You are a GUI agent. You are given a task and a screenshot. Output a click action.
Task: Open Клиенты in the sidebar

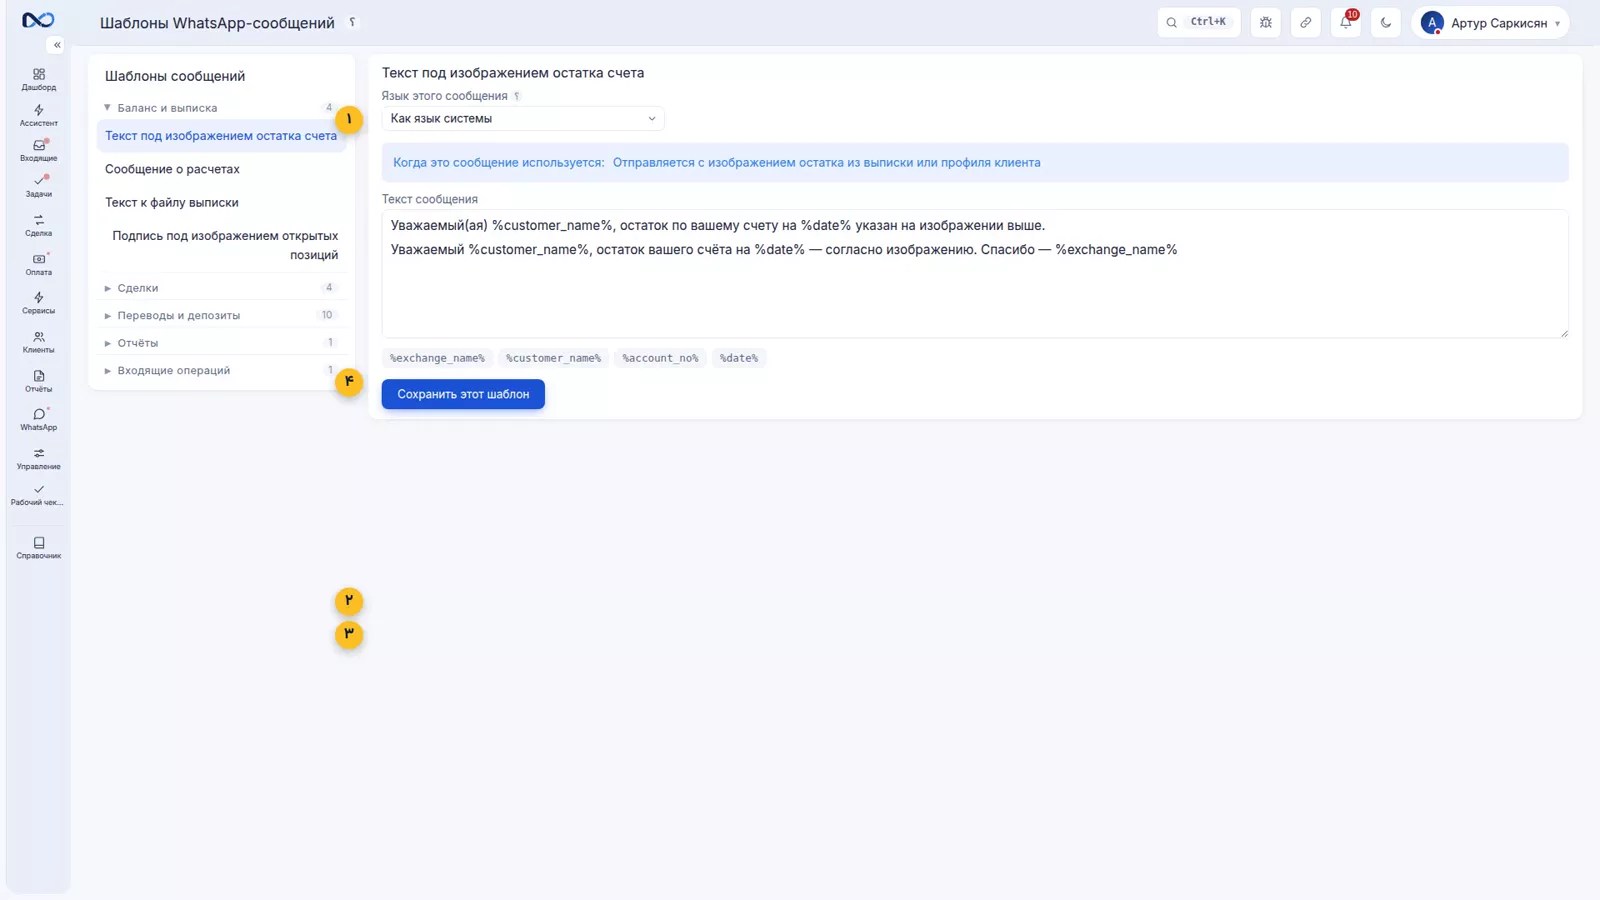coord(39,342)
